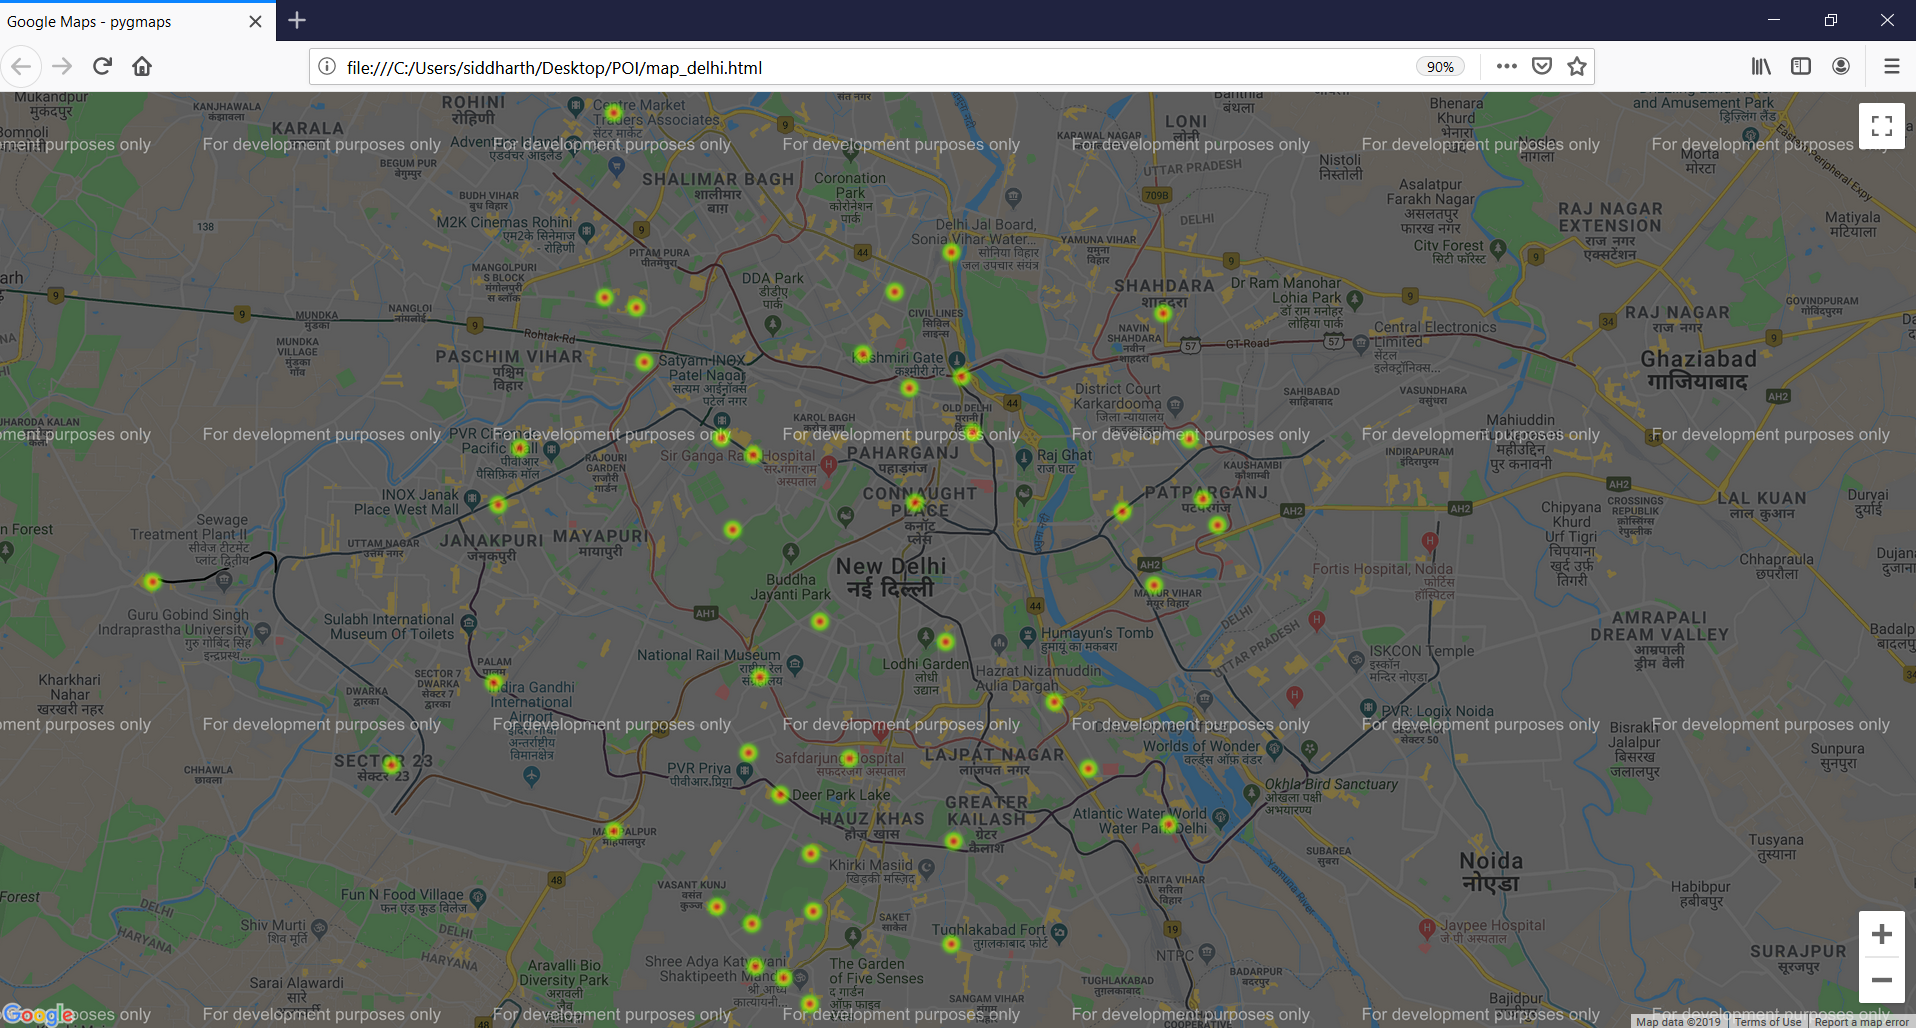1916x1028 pixels.
Task: Reload the current map page
Action: [x=102, y=67]
